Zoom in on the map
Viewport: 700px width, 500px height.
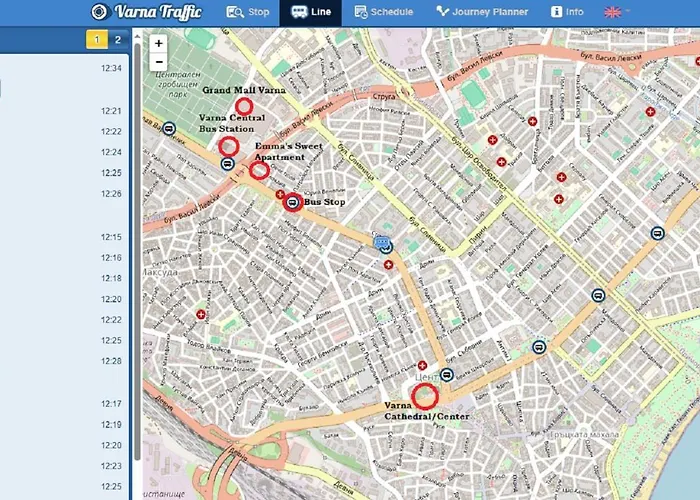coord(159,44)
